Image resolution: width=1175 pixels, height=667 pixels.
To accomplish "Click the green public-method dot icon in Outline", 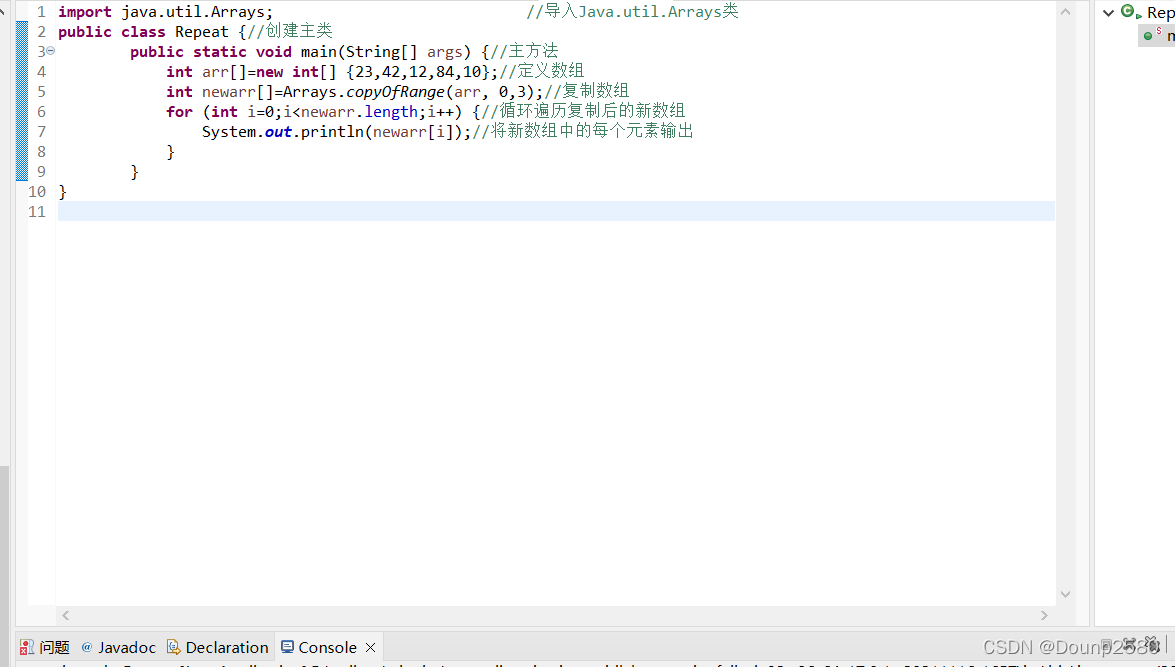I will 1148,35.
